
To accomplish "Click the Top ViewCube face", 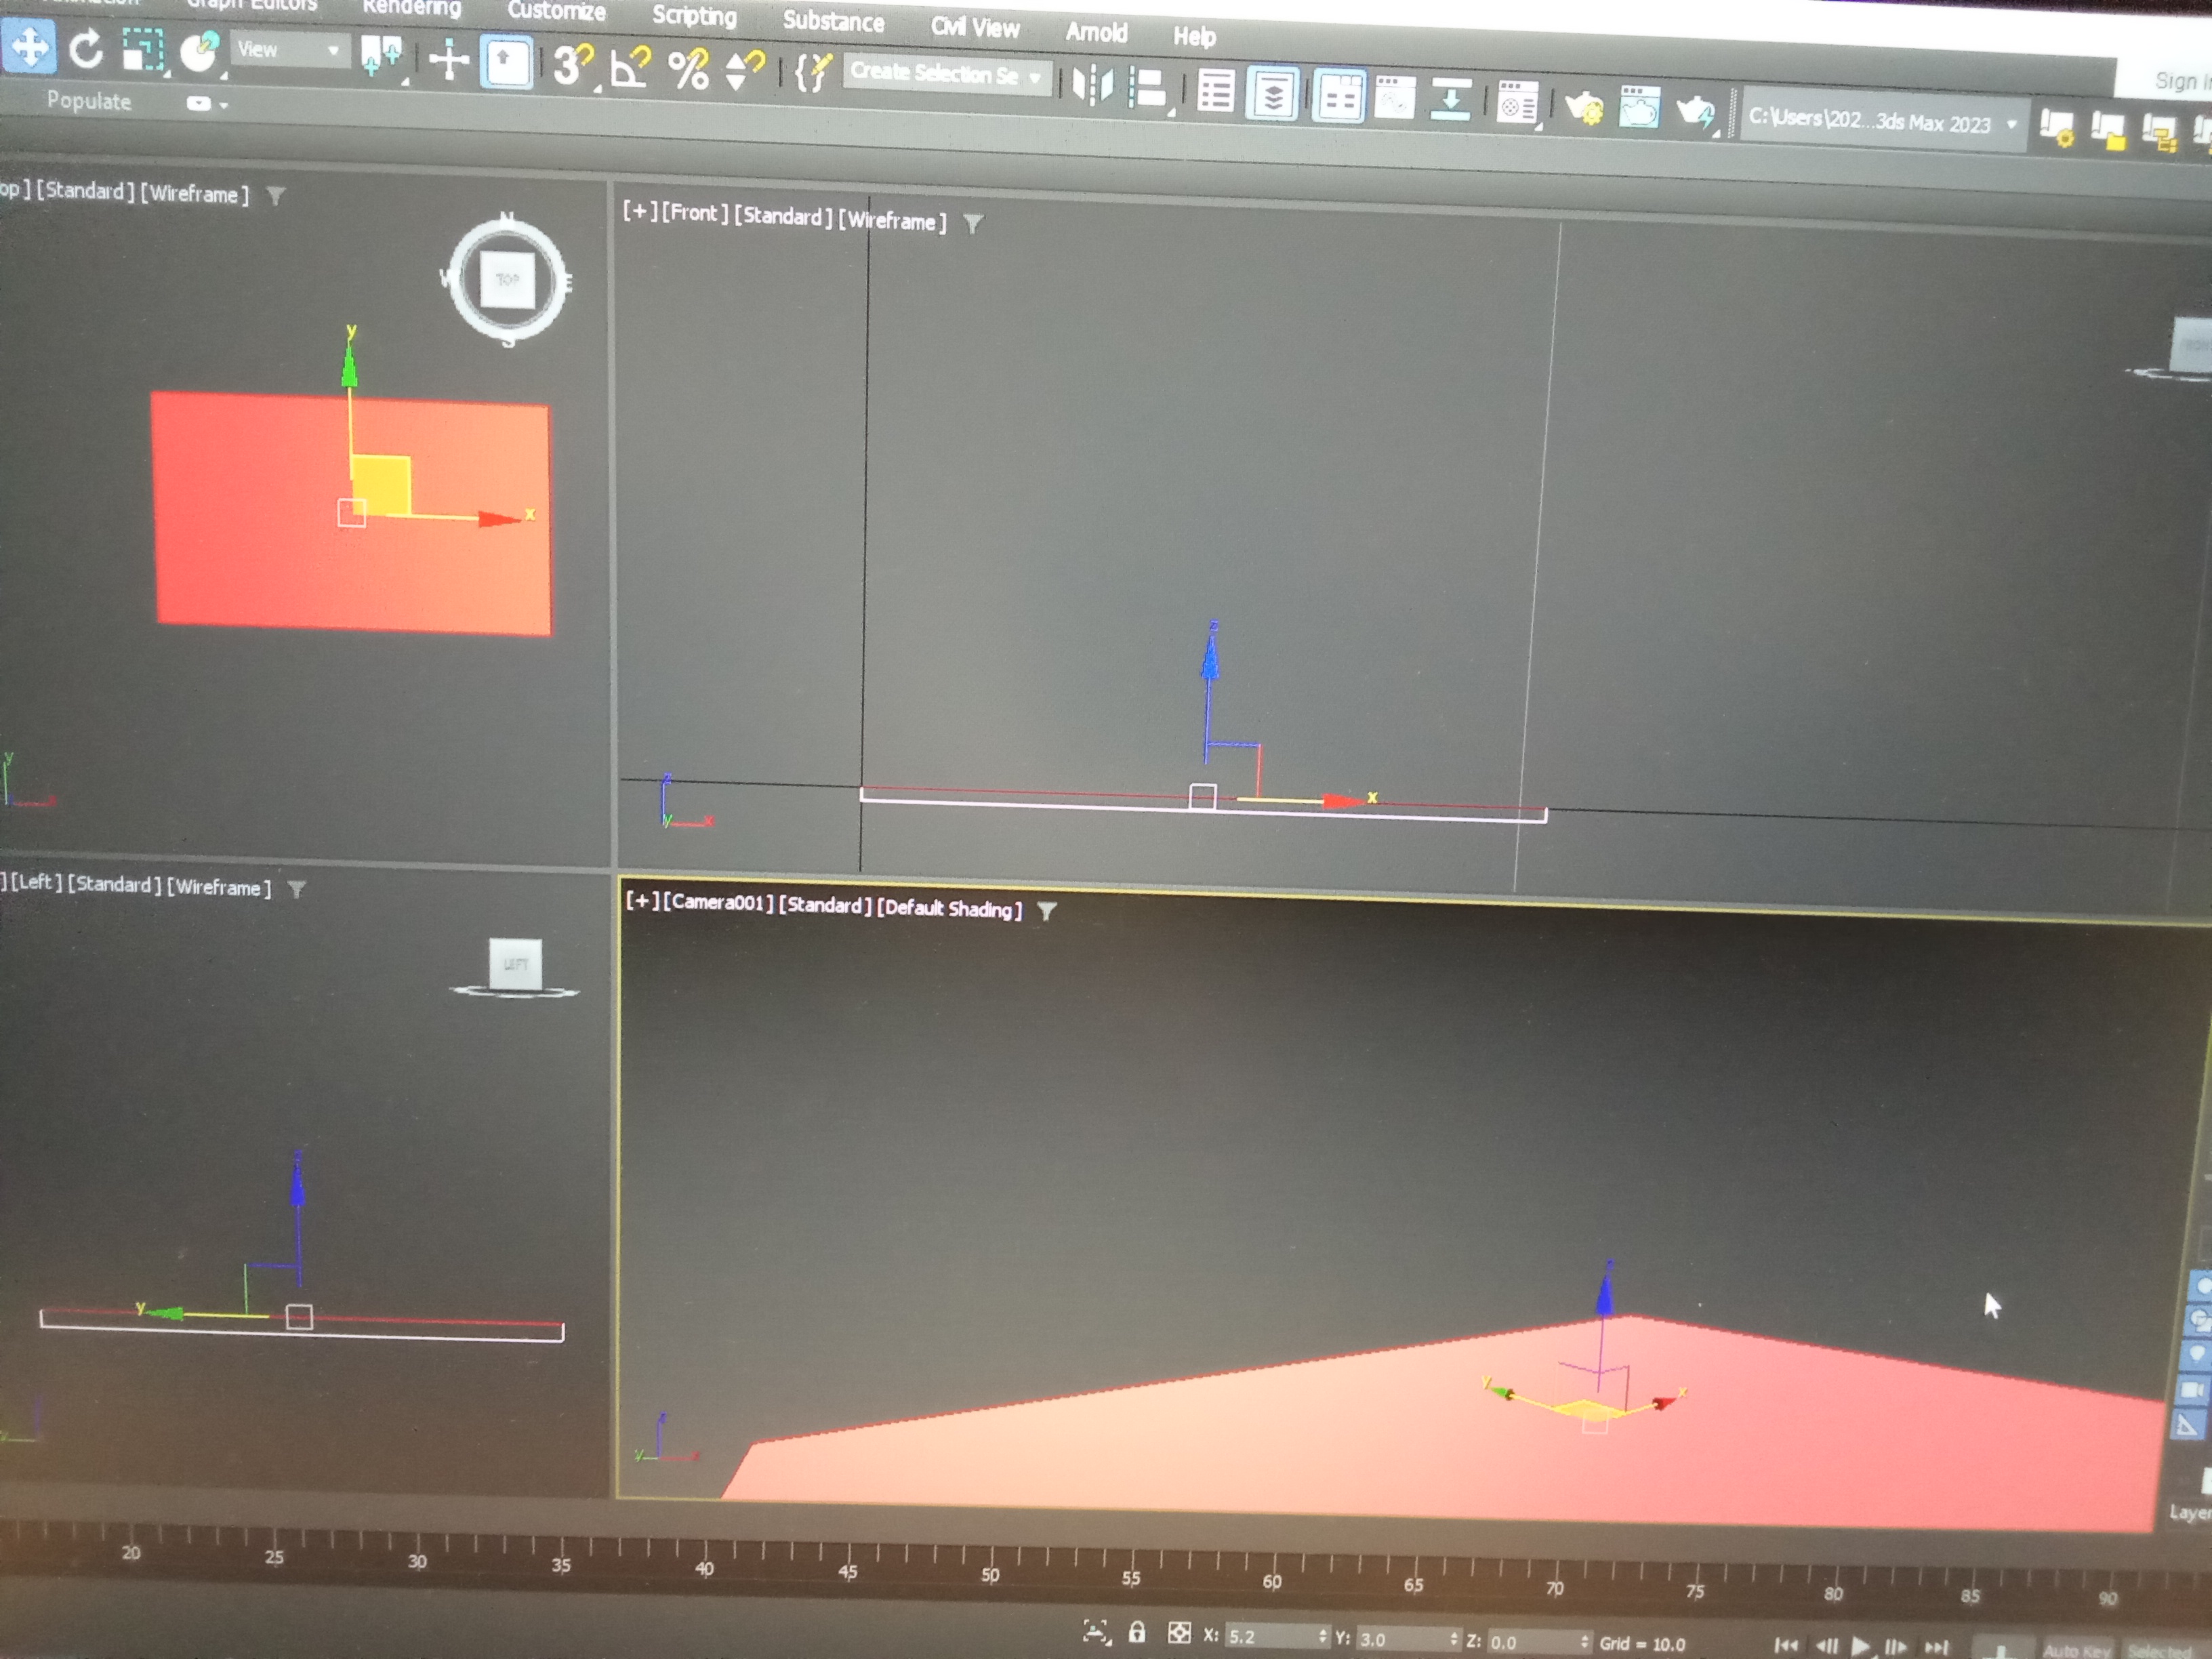I will [507, 280].
